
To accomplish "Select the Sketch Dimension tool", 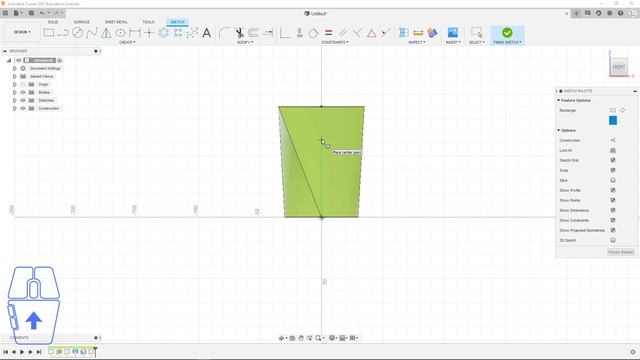I will point(135,33).
